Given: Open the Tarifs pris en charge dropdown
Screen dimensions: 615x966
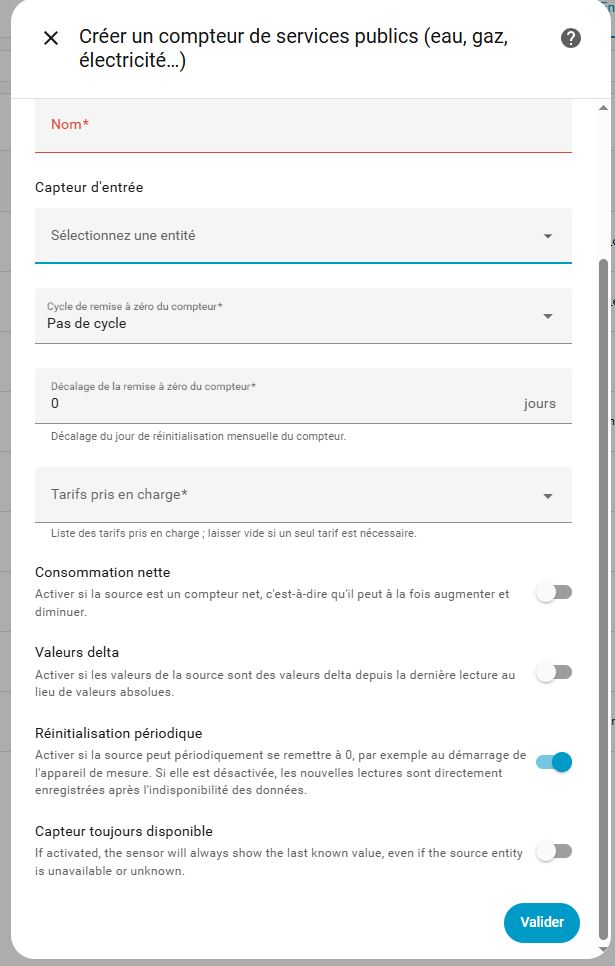Looking at the screenshot, I should (x=290, y=495).
